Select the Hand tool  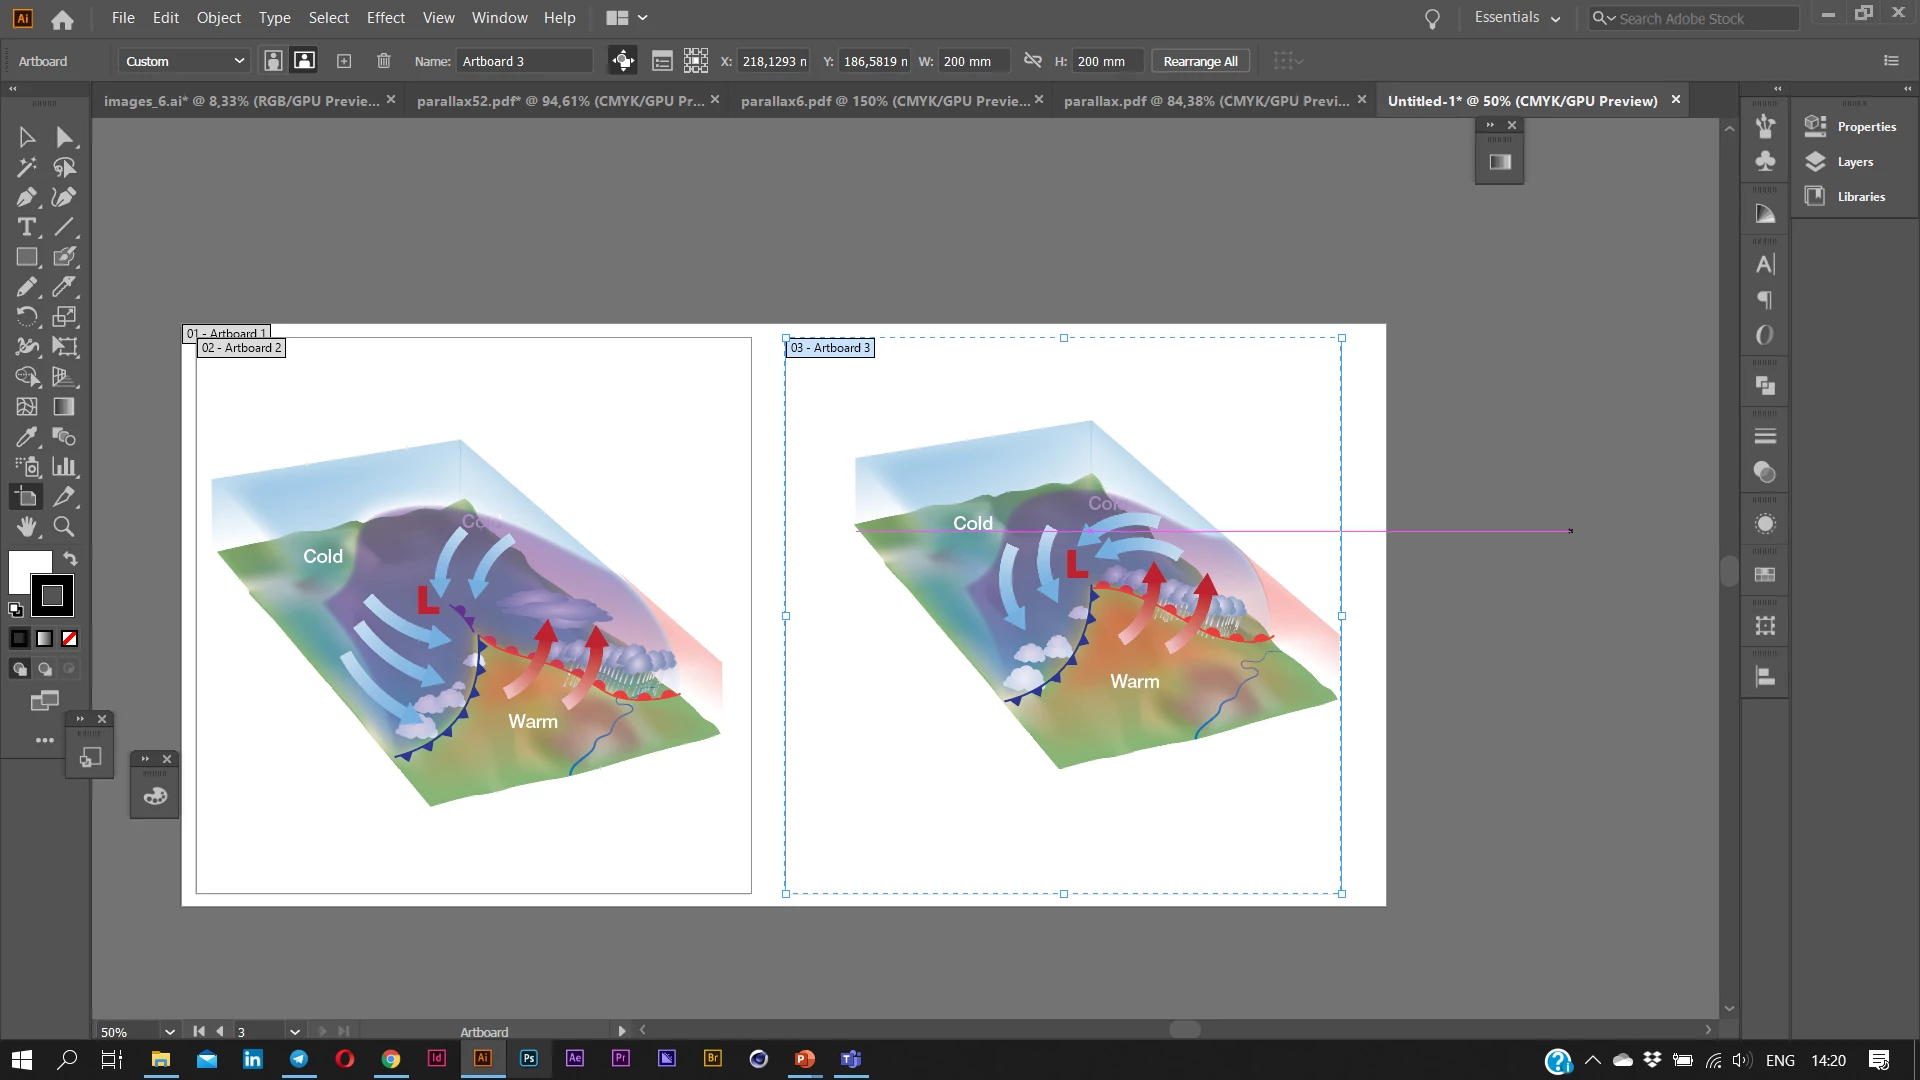pyautogui.click(x=27, y=527)
